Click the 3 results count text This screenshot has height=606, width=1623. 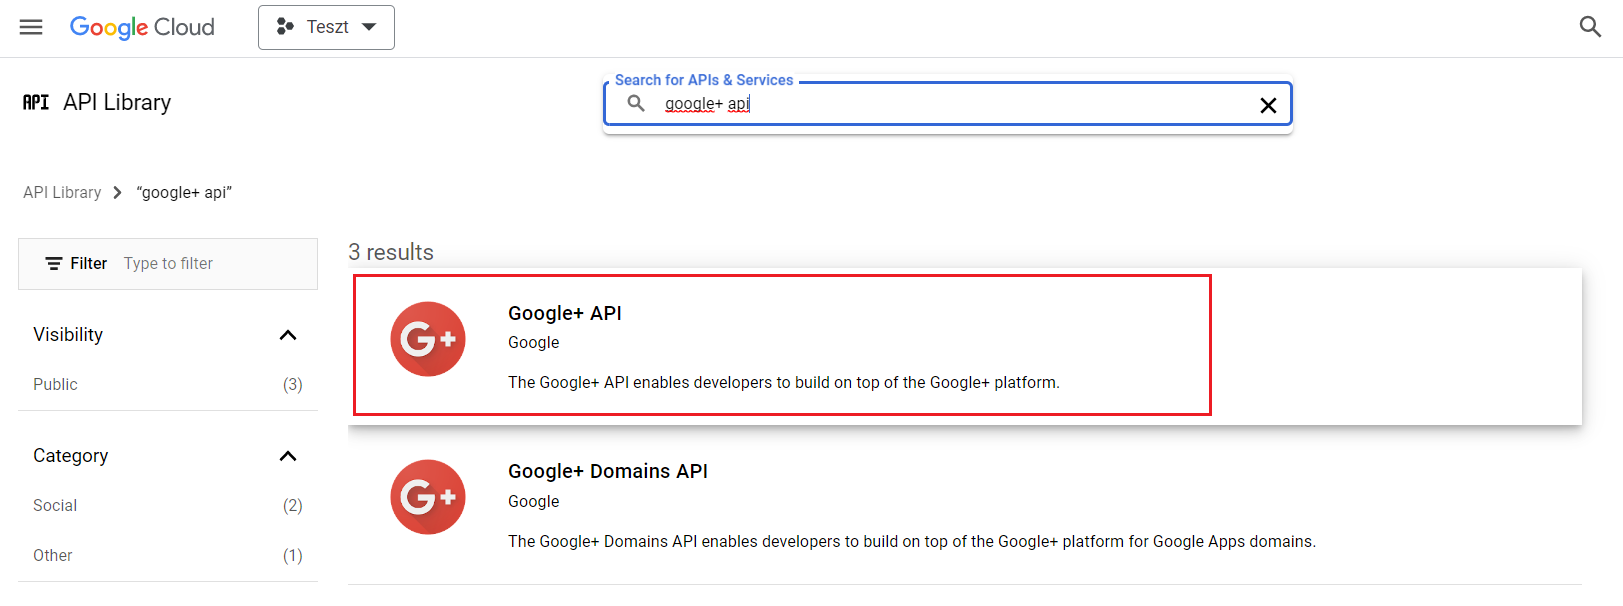[391, 252]
